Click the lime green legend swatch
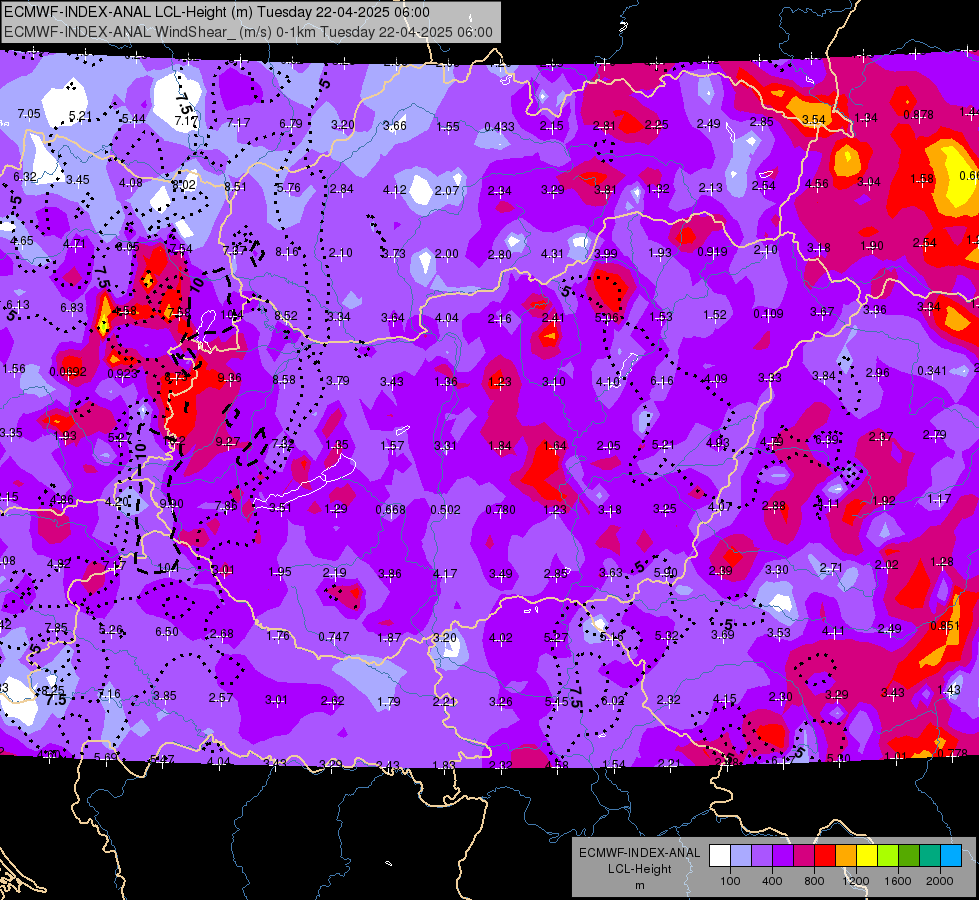The image size is (979, 900). (x=888, y=855)
